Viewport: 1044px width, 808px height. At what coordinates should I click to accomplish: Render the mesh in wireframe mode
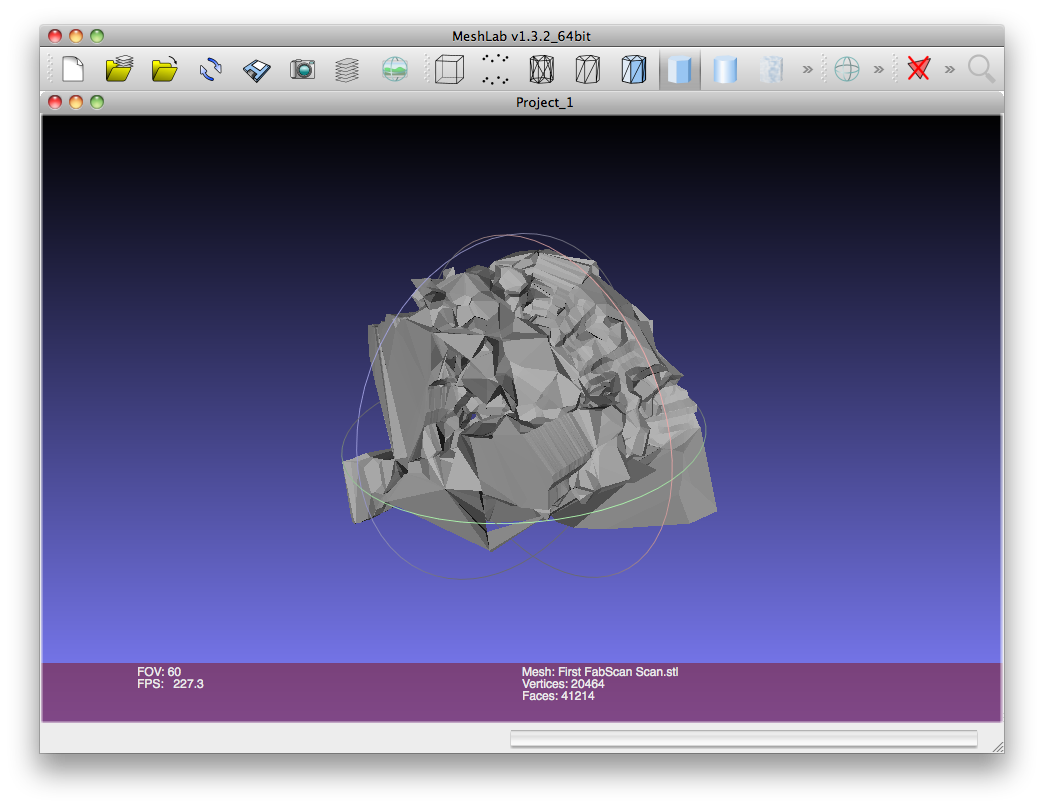[x=541, y=69]
